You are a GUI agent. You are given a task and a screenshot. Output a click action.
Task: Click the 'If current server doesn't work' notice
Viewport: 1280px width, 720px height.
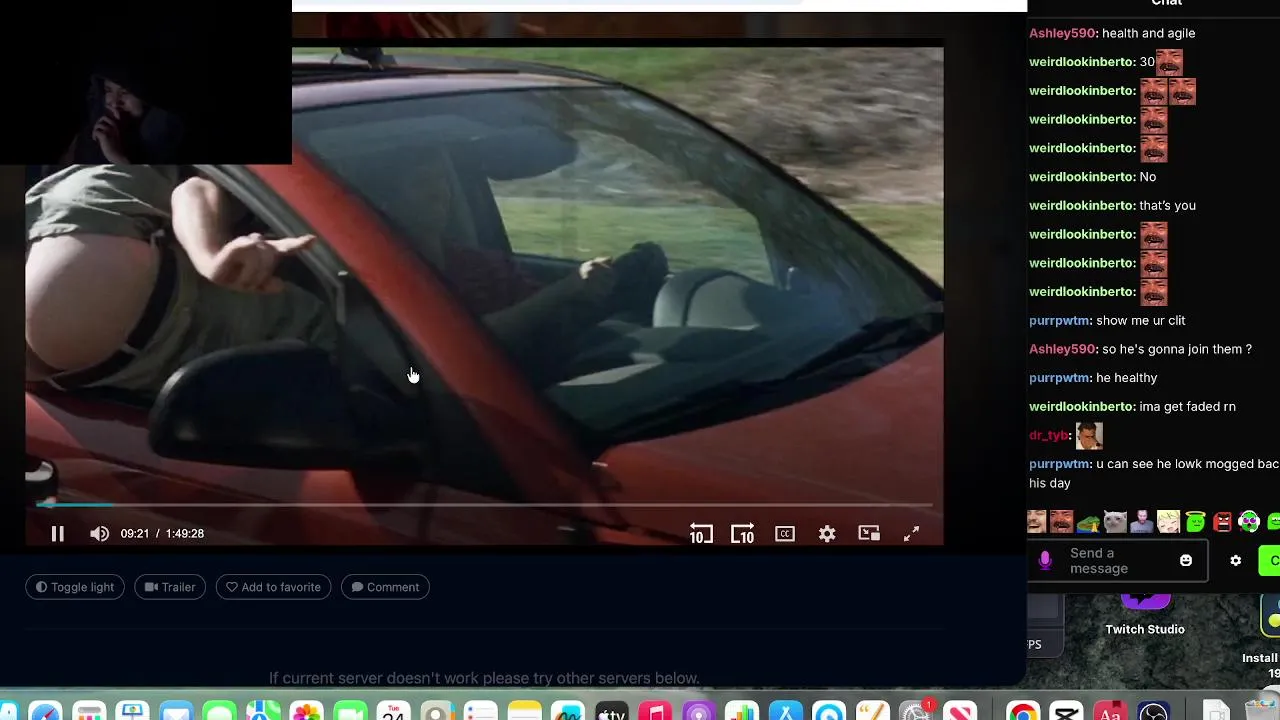click(484, 678)
